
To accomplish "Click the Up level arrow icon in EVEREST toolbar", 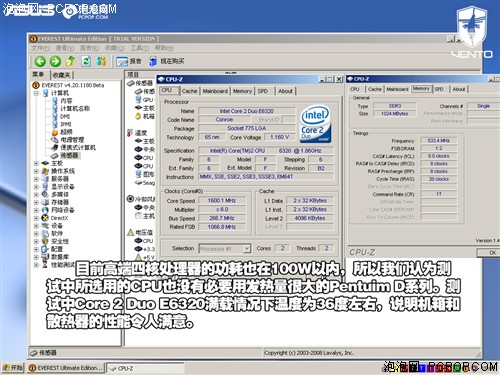I will point(71,61).
